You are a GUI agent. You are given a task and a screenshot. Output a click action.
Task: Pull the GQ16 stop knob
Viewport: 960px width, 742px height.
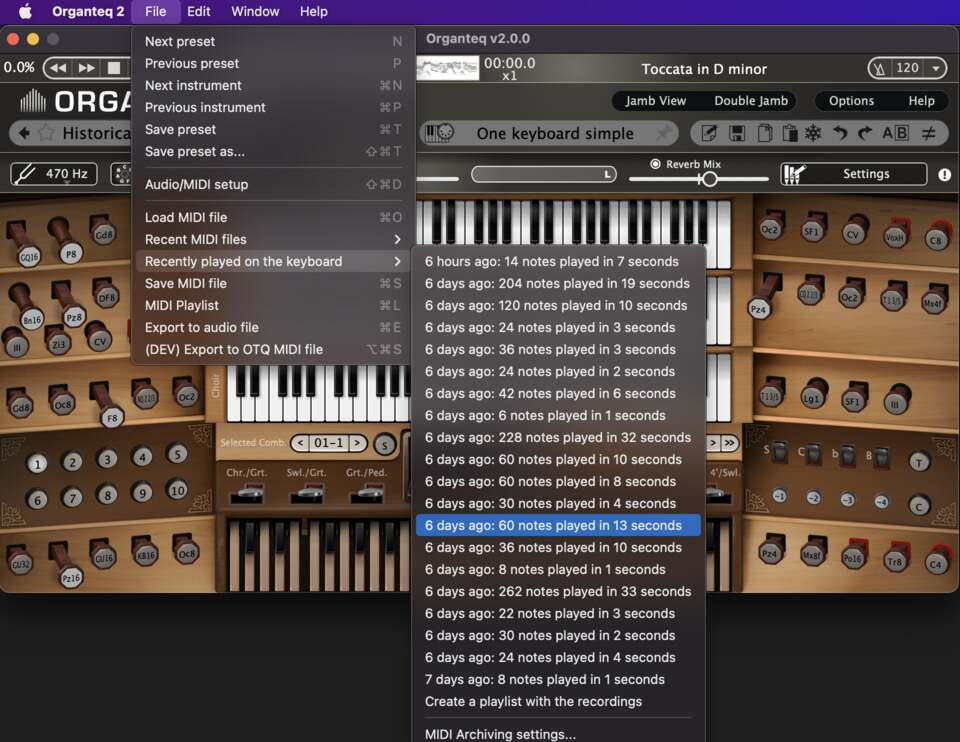(x=29, y=257)
